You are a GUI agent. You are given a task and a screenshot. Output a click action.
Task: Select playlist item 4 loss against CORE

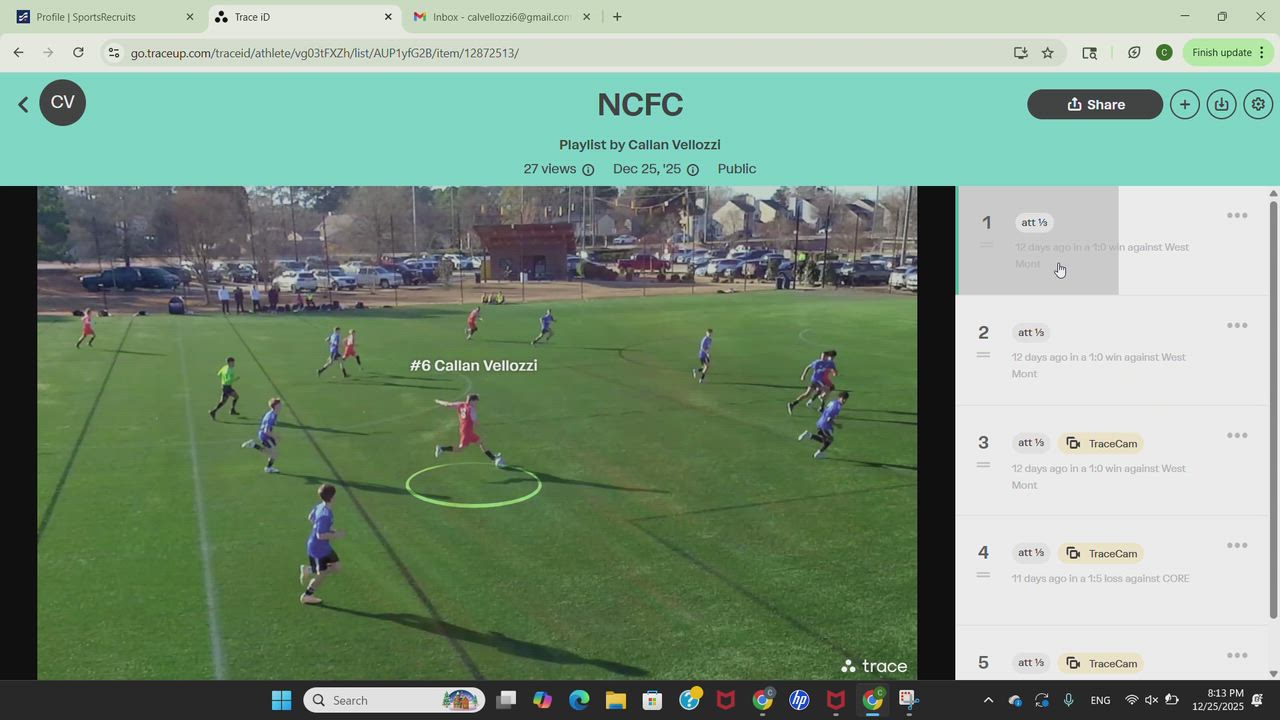[x=1100, y=578]
